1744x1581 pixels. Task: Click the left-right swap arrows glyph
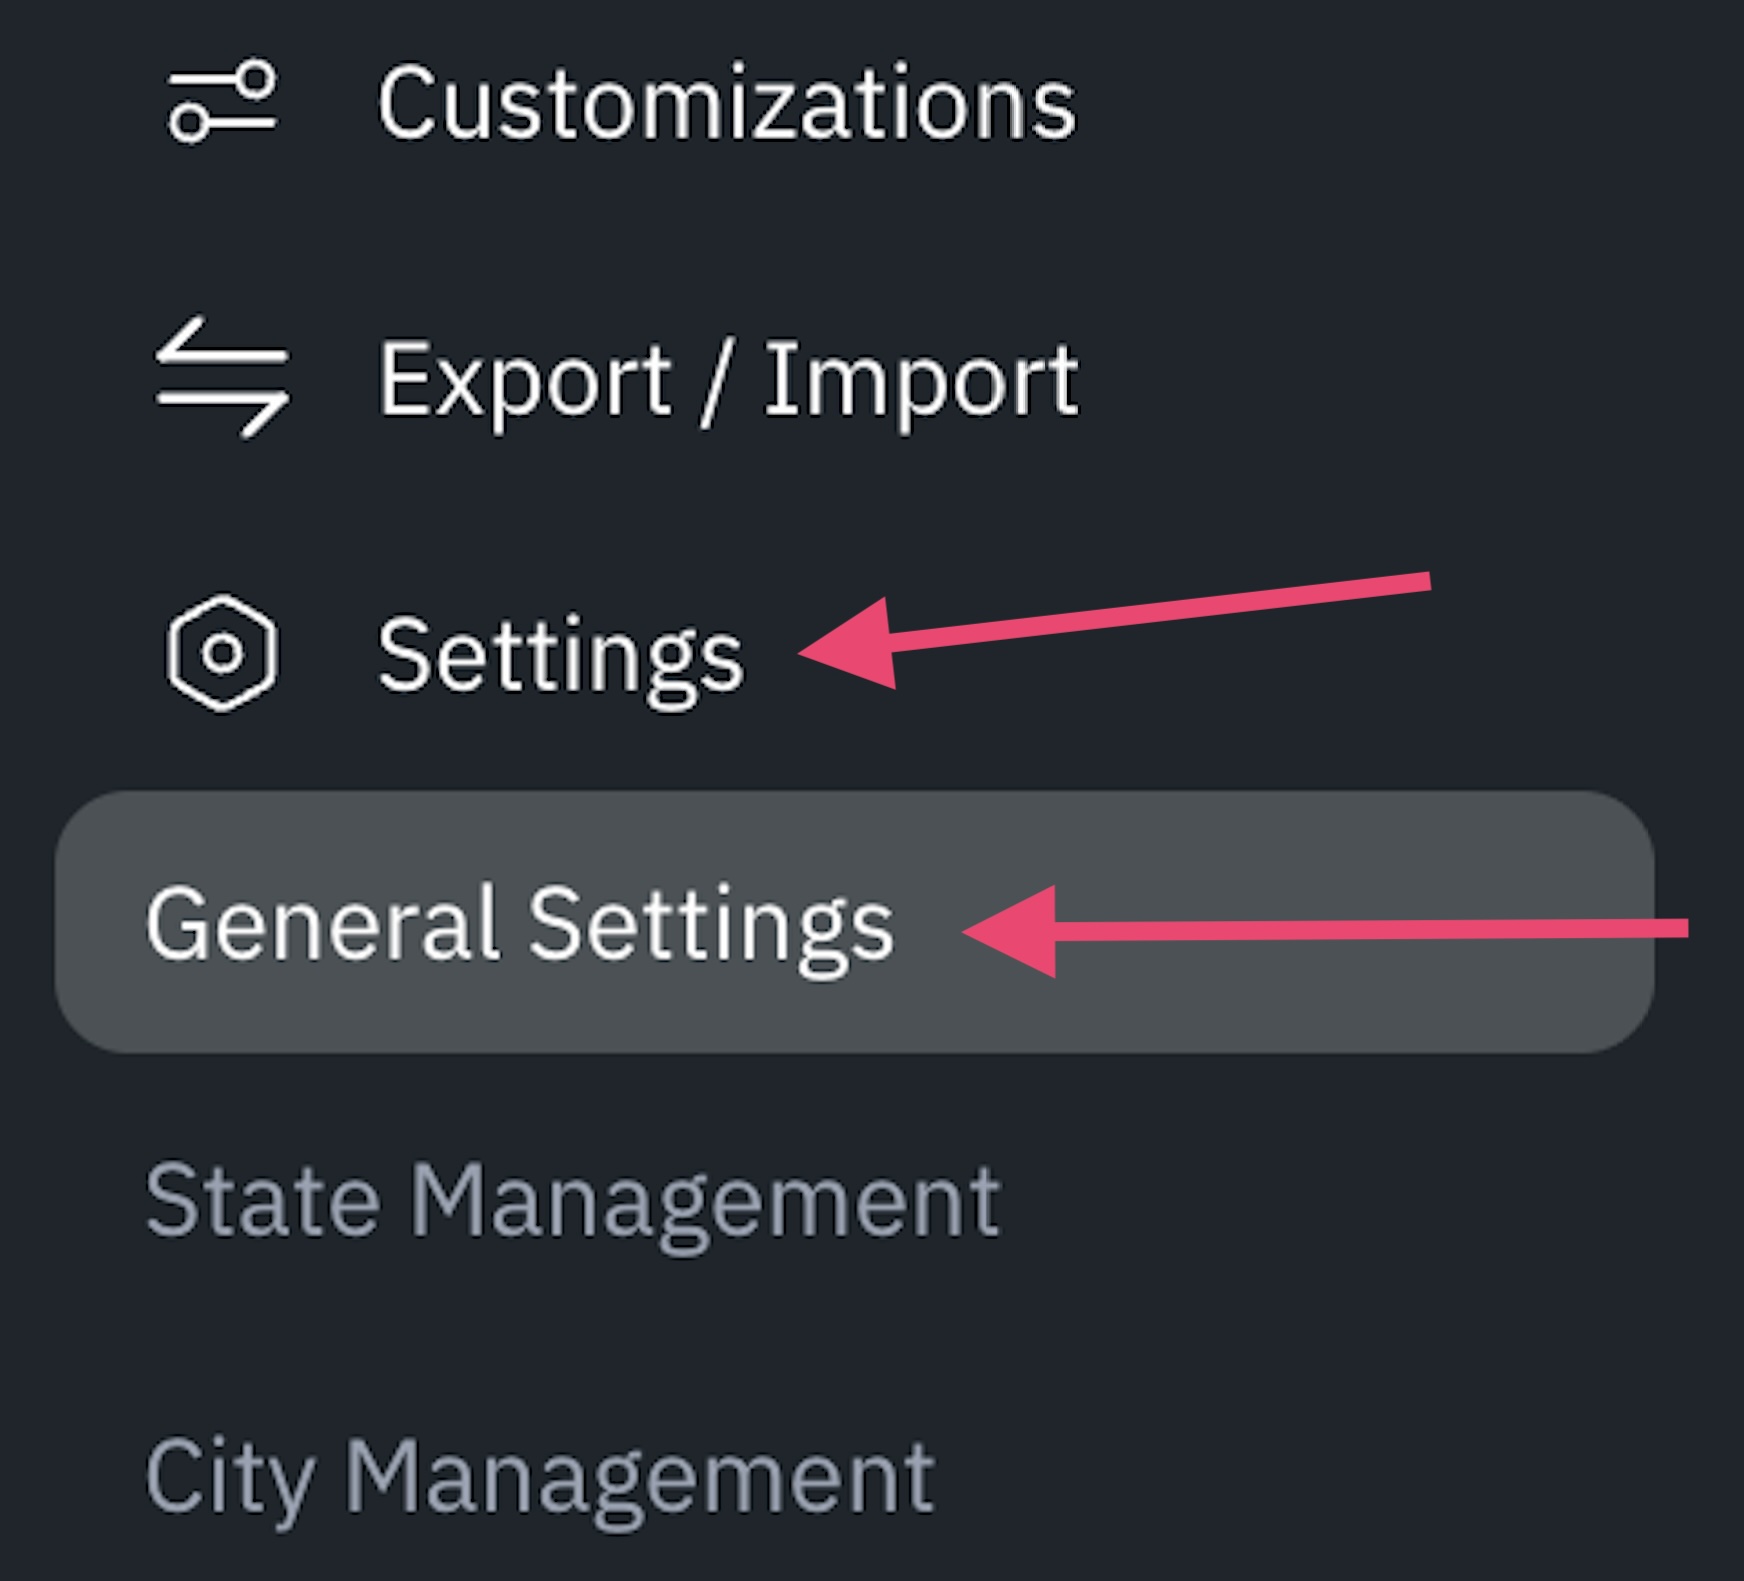click(222, 378)
